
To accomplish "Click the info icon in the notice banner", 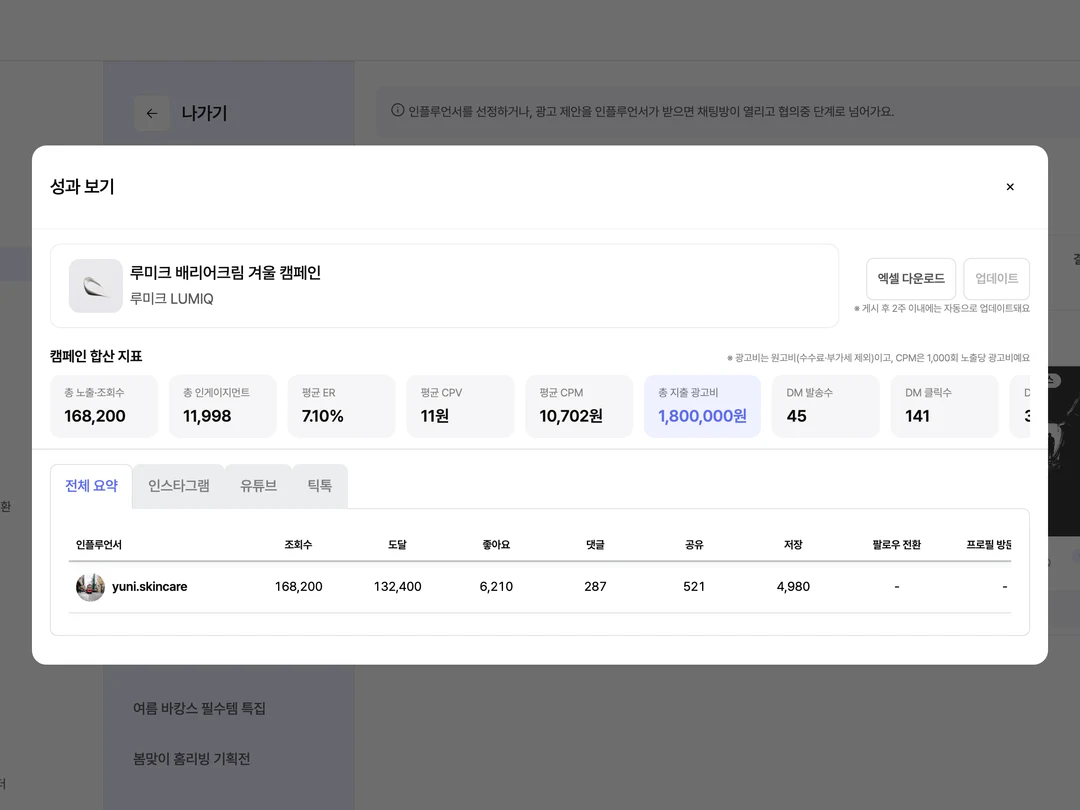I will 397,110.
